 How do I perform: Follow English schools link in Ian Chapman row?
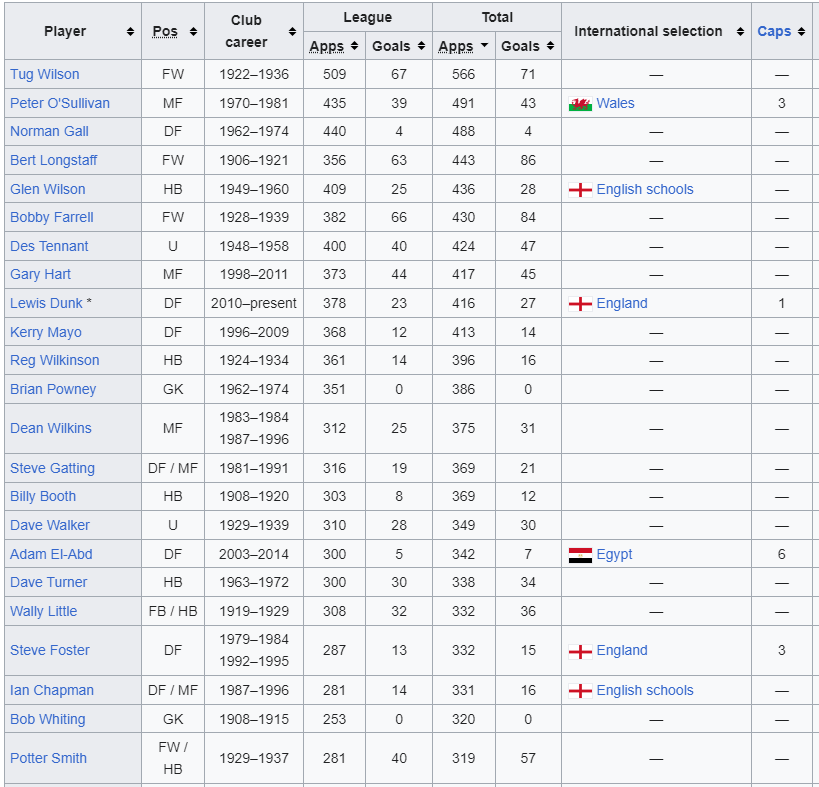coord(645,690)
